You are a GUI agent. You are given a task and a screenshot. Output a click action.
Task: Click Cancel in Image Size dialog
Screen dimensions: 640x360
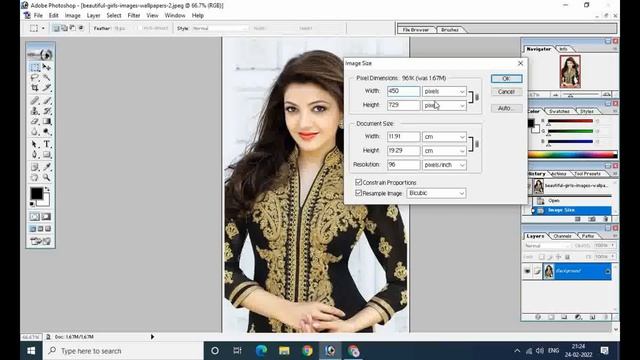click(506, 92)
